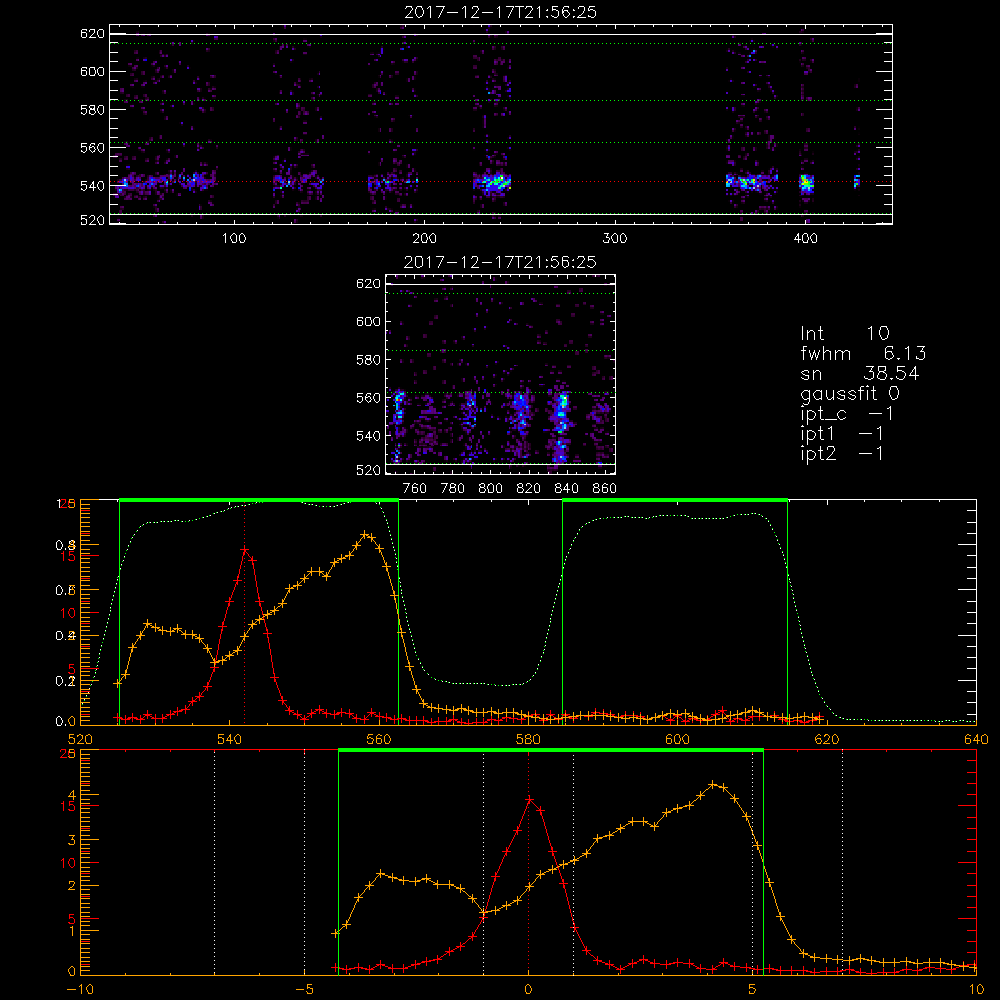Click the x-axis label 100 of top image
Image resolution: width=1000 pixels, height=1000 pixels.
233,239
